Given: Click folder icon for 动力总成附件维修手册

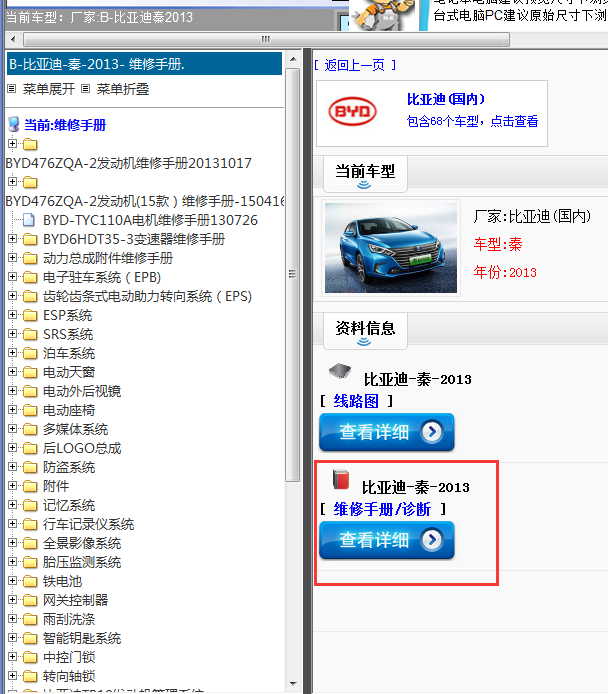Looking at the screenshot, I should click(x=30, y=258).
